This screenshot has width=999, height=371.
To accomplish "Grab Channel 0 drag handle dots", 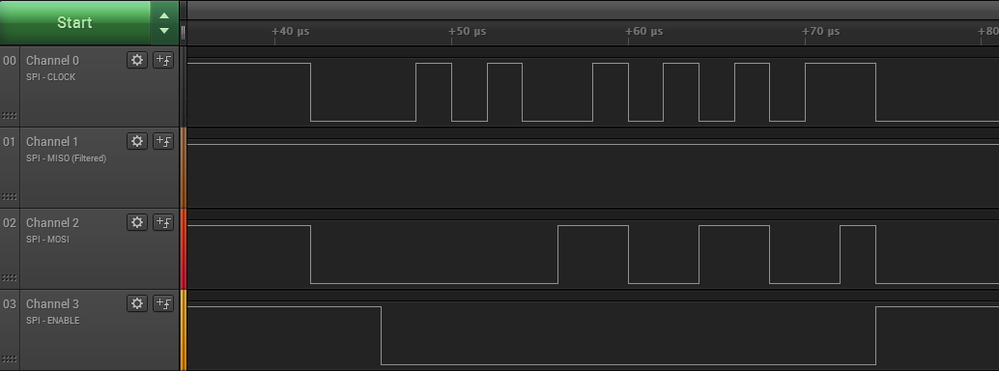I will coord(9,115).
